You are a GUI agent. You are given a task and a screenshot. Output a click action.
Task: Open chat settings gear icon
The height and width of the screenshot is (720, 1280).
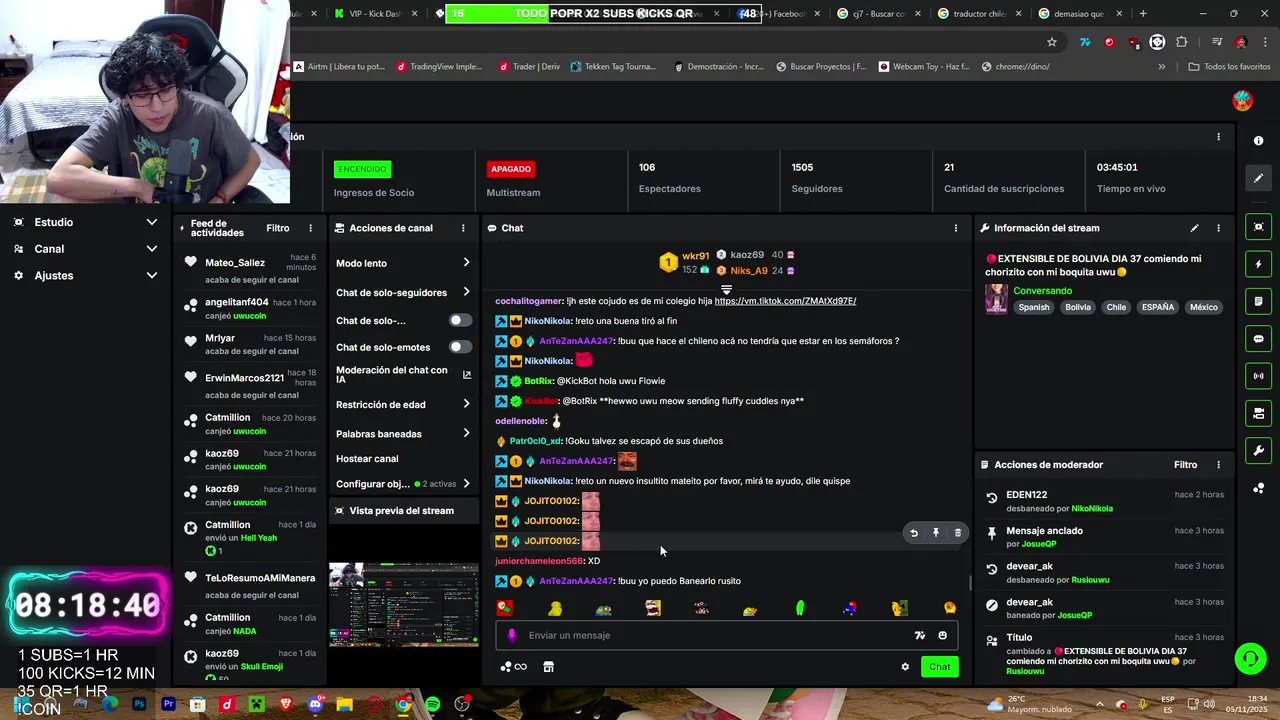(x=905, y=667)
